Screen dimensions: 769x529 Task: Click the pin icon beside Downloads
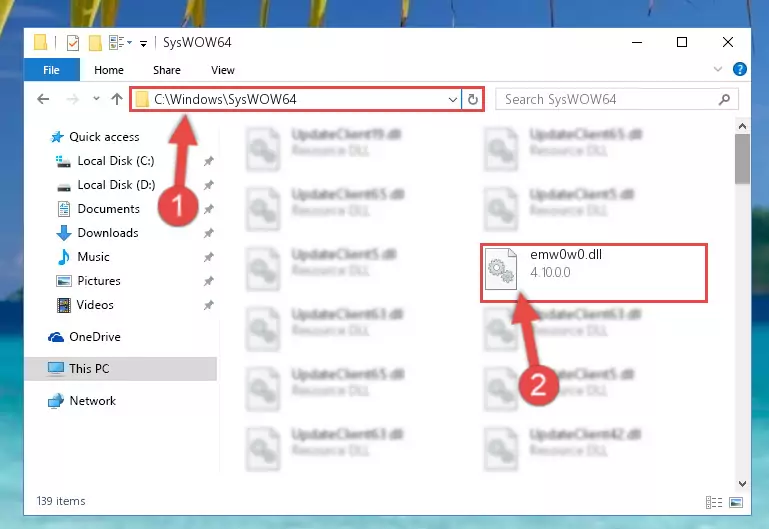pyautogui.click(x=209, y=233)
